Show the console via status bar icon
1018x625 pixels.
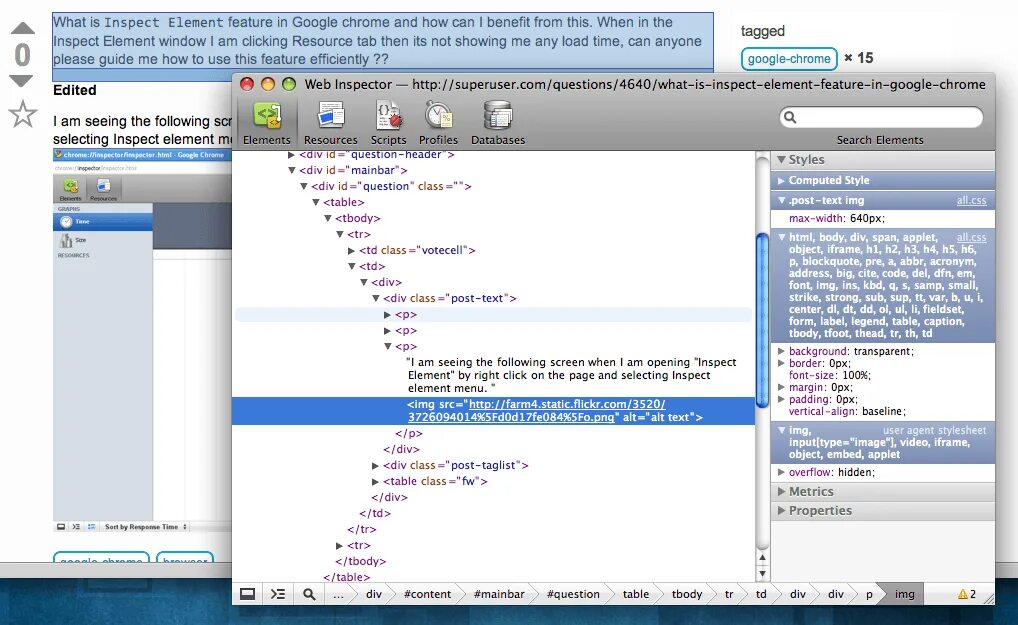pyautogui.click(x=278, y=594)
